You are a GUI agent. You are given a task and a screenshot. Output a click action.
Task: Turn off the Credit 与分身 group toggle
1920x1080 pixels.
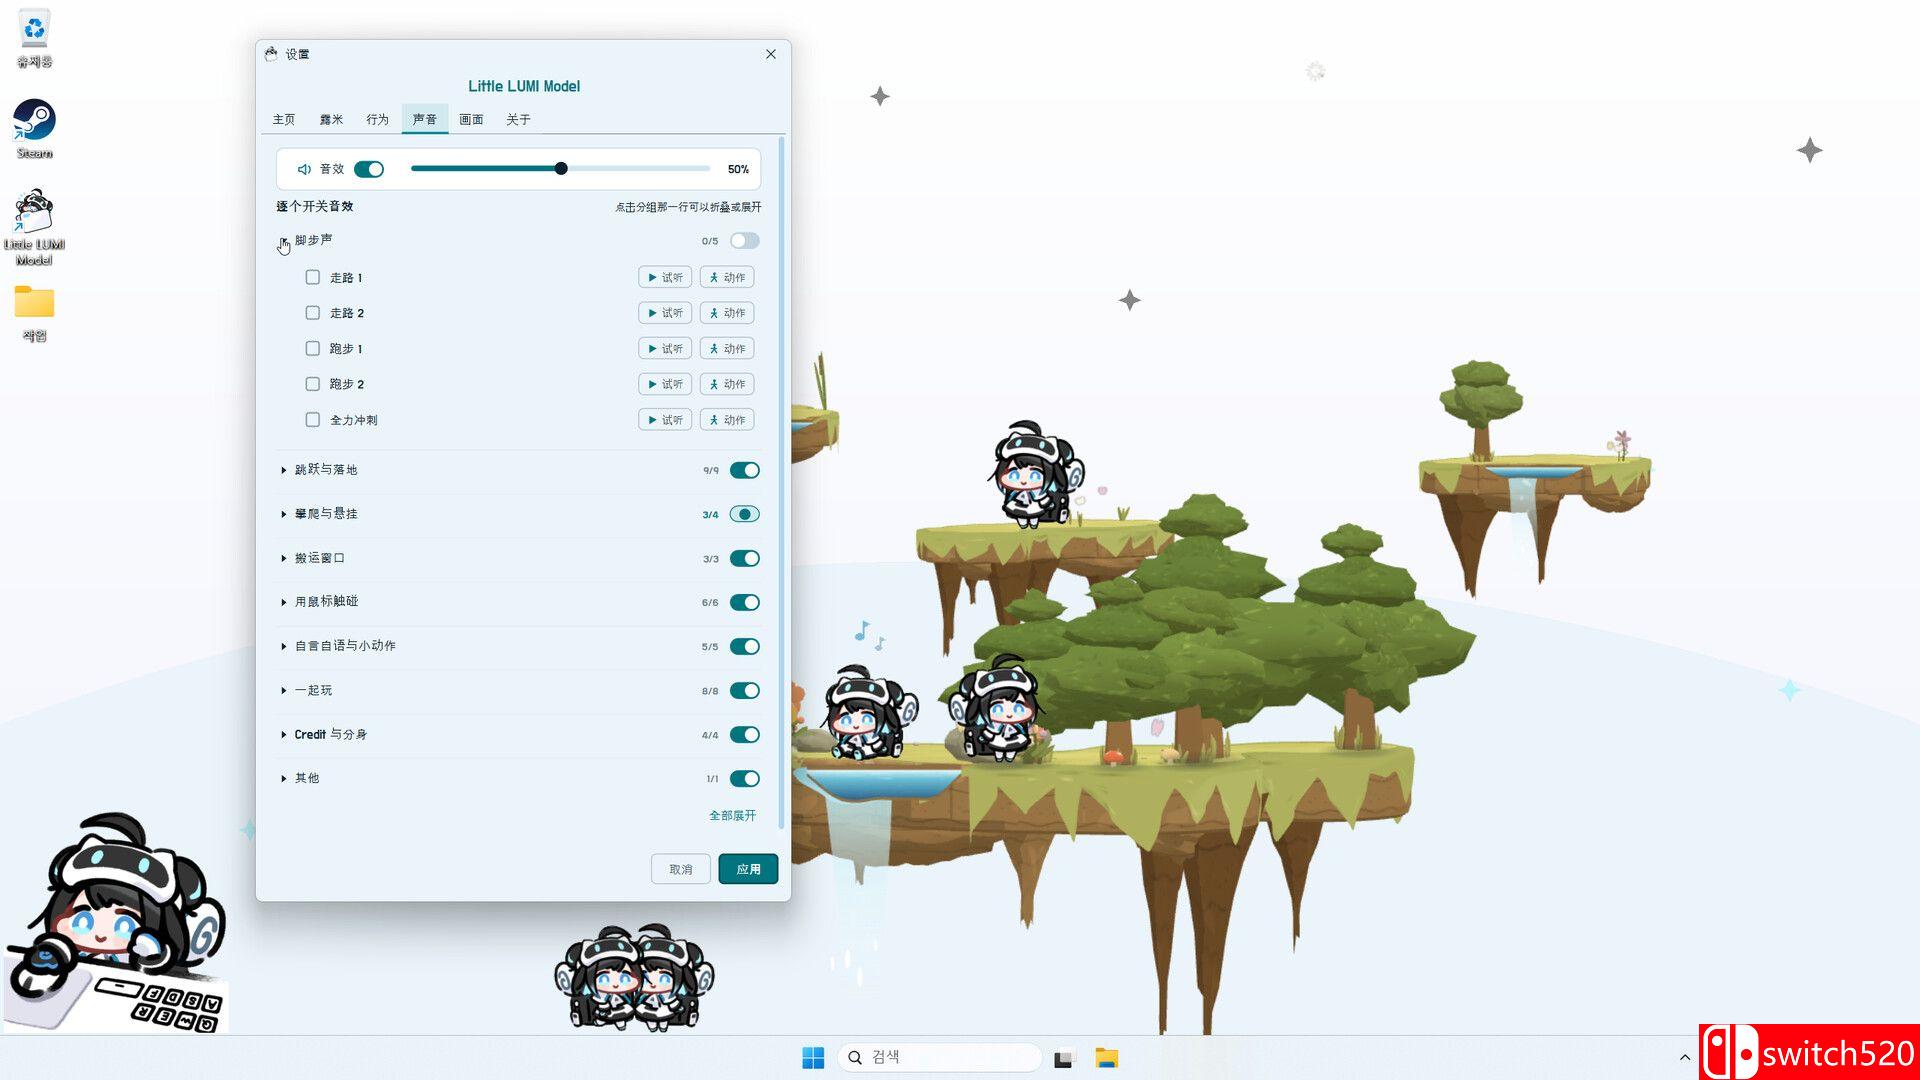(x=745, y=734)
